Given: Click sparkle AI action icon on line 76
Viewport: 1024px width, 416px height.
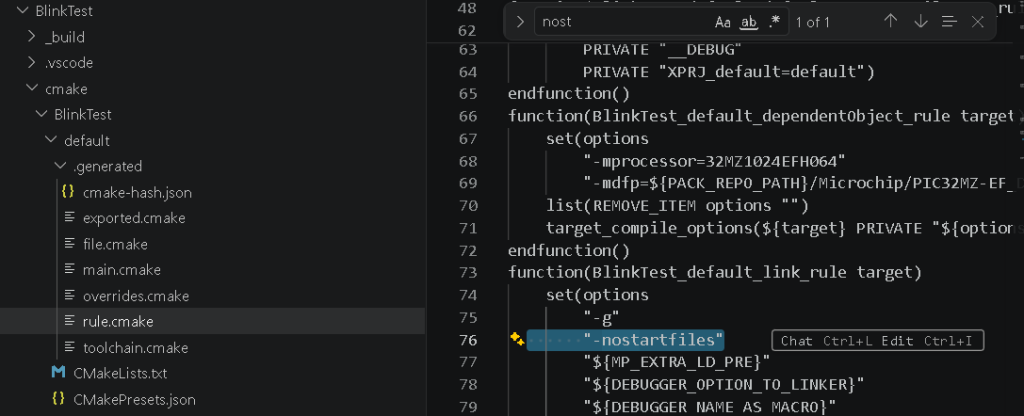Looking at the screenshot, I should tap(517, 338).
